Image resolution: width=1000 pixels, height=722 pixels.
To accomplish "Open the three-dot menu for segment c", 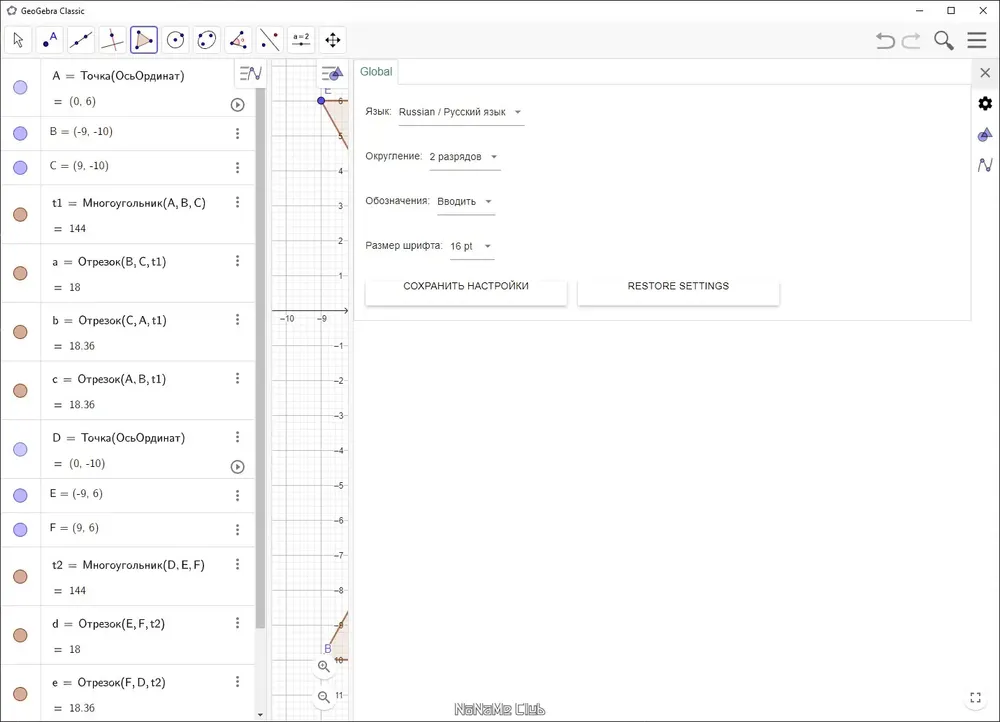I will click(x=237, y=378).
